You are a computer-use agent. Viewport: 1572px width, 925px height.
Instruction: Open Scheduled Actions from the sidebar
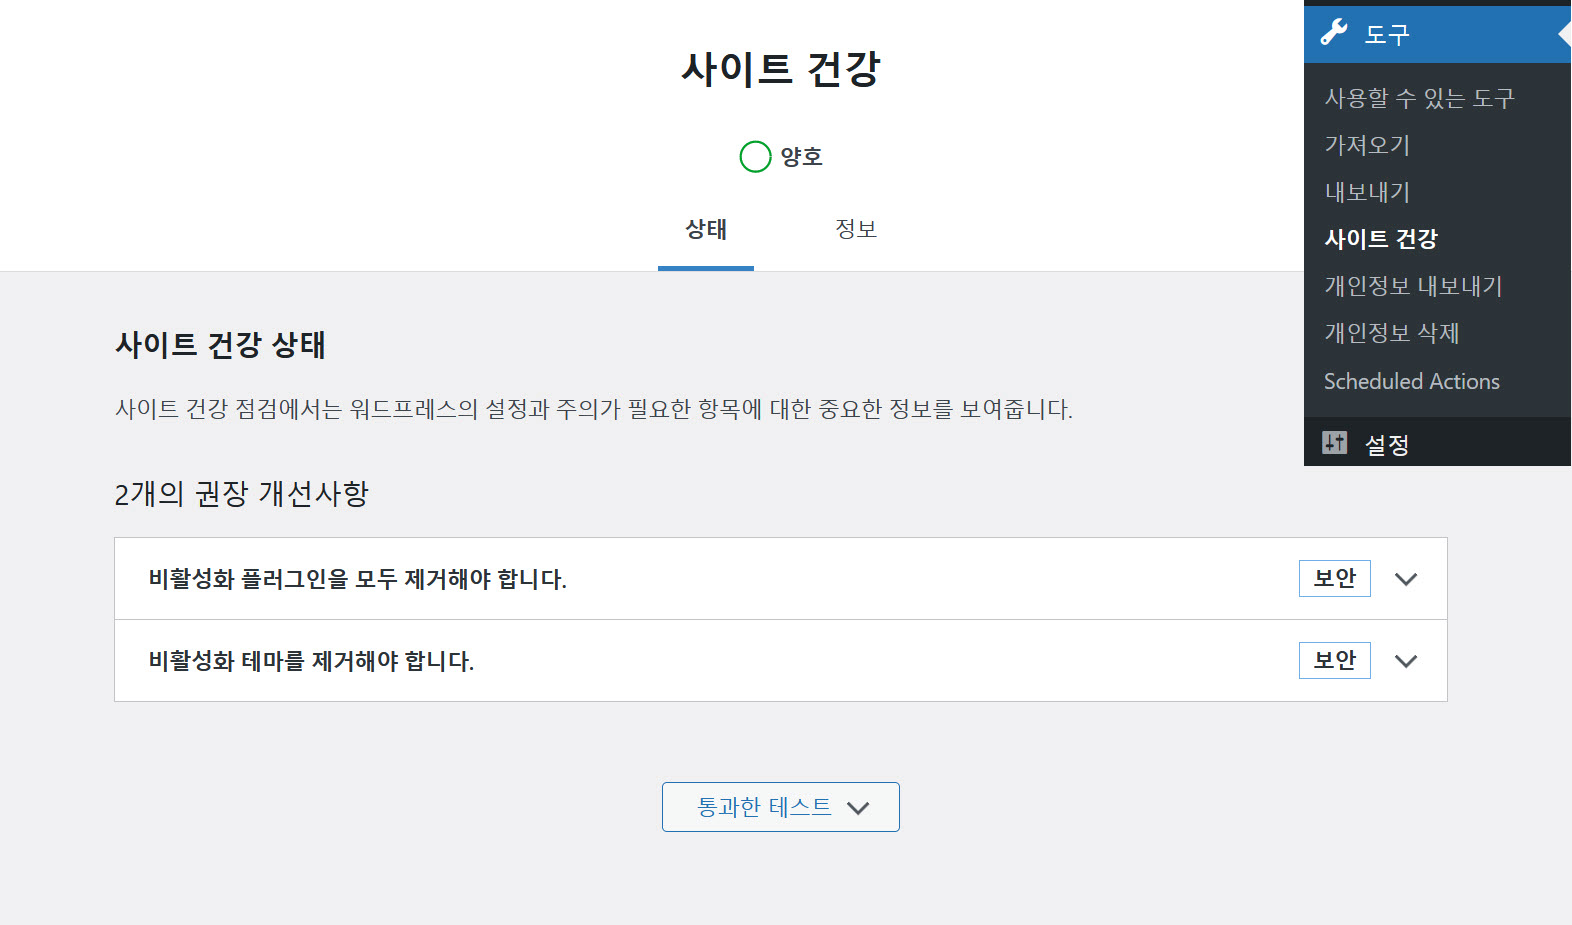(1411, 381)
